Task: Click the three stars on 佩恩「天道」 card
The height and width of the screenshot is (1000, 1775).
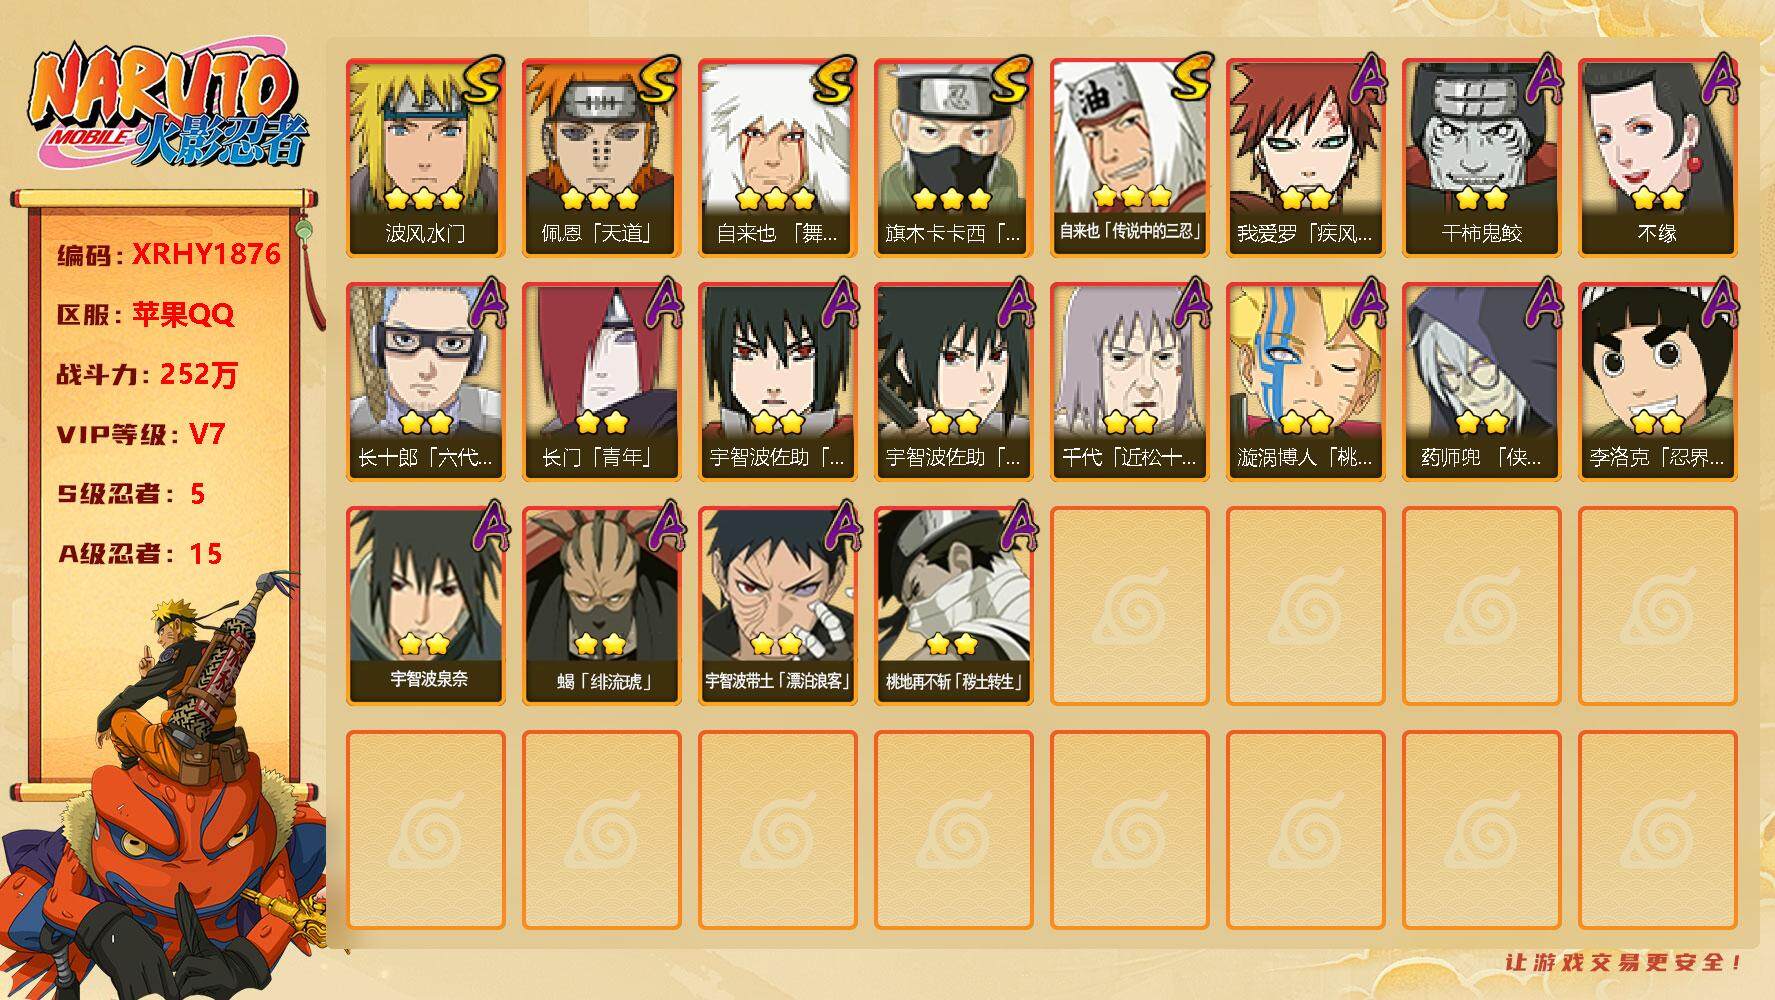Action: click(600, 197)
